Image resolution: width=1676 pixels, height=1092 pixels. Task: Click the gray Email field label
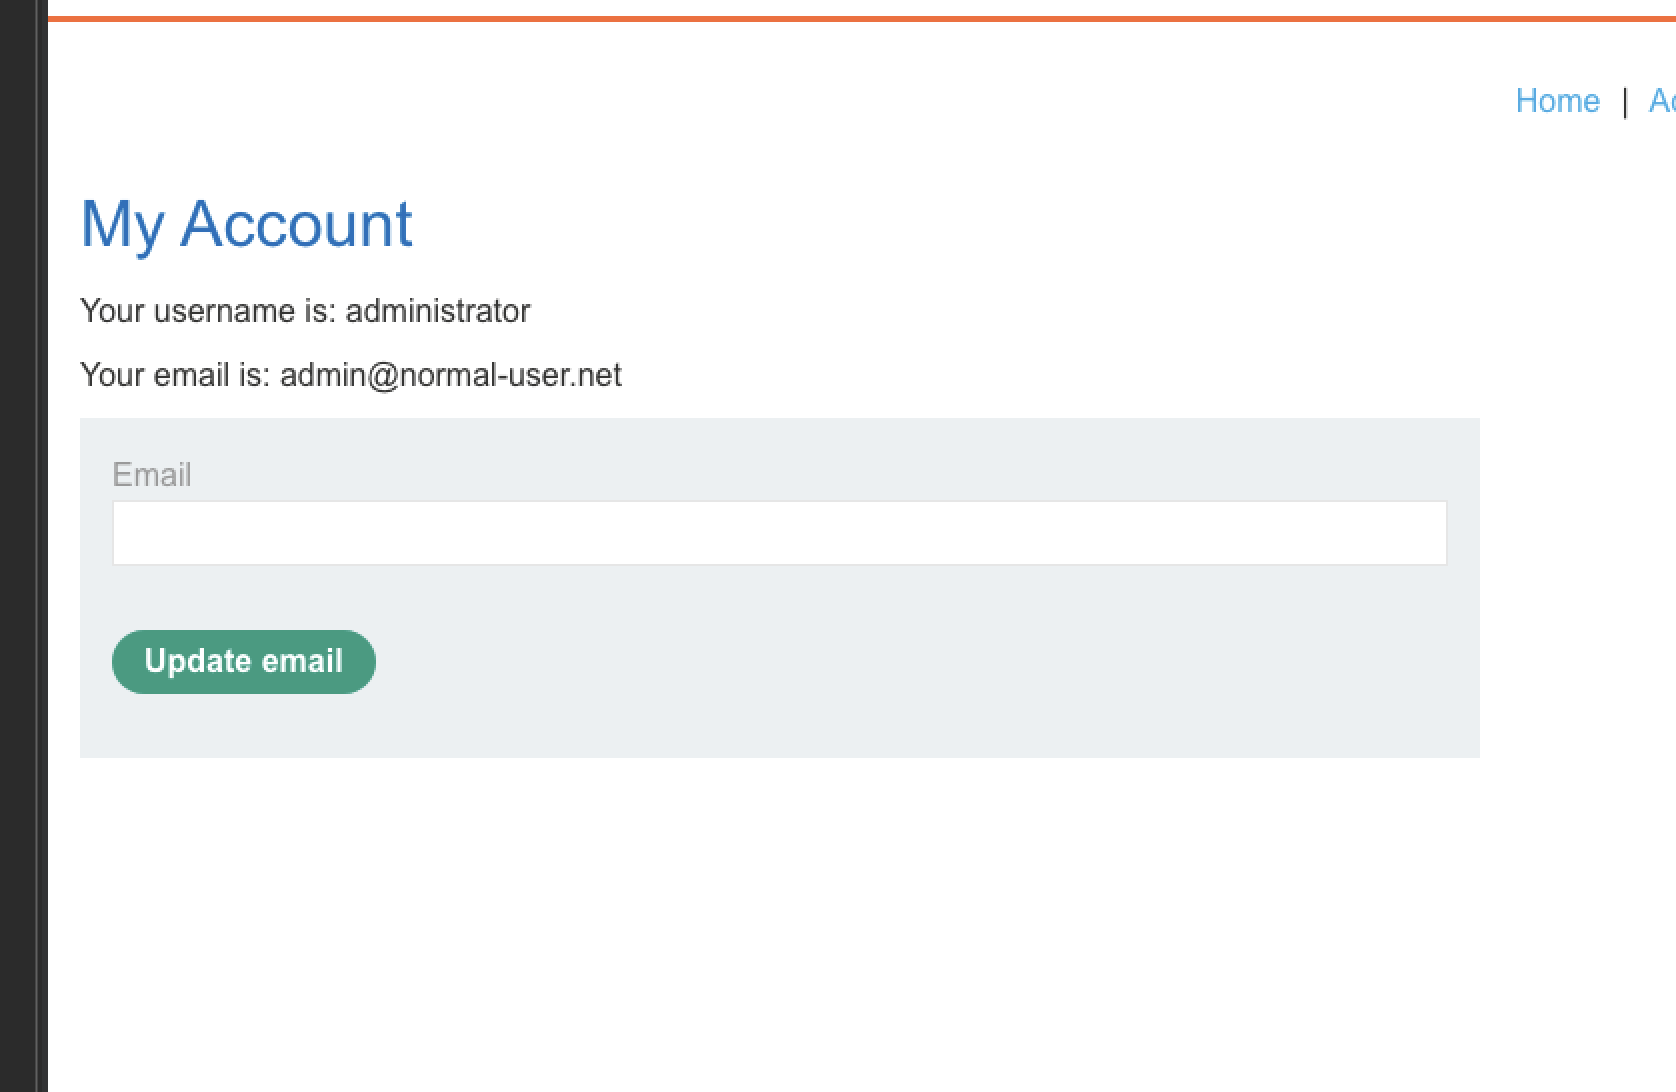pyautogui.click(x=152, y=474)
